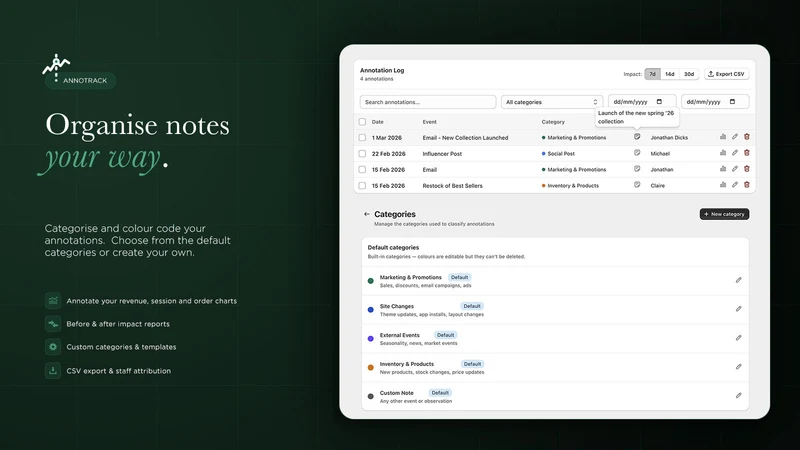Open impact chart for 15 Feb Email row
Viewport: 800px width, 450px height.
[x=723, y=169]
